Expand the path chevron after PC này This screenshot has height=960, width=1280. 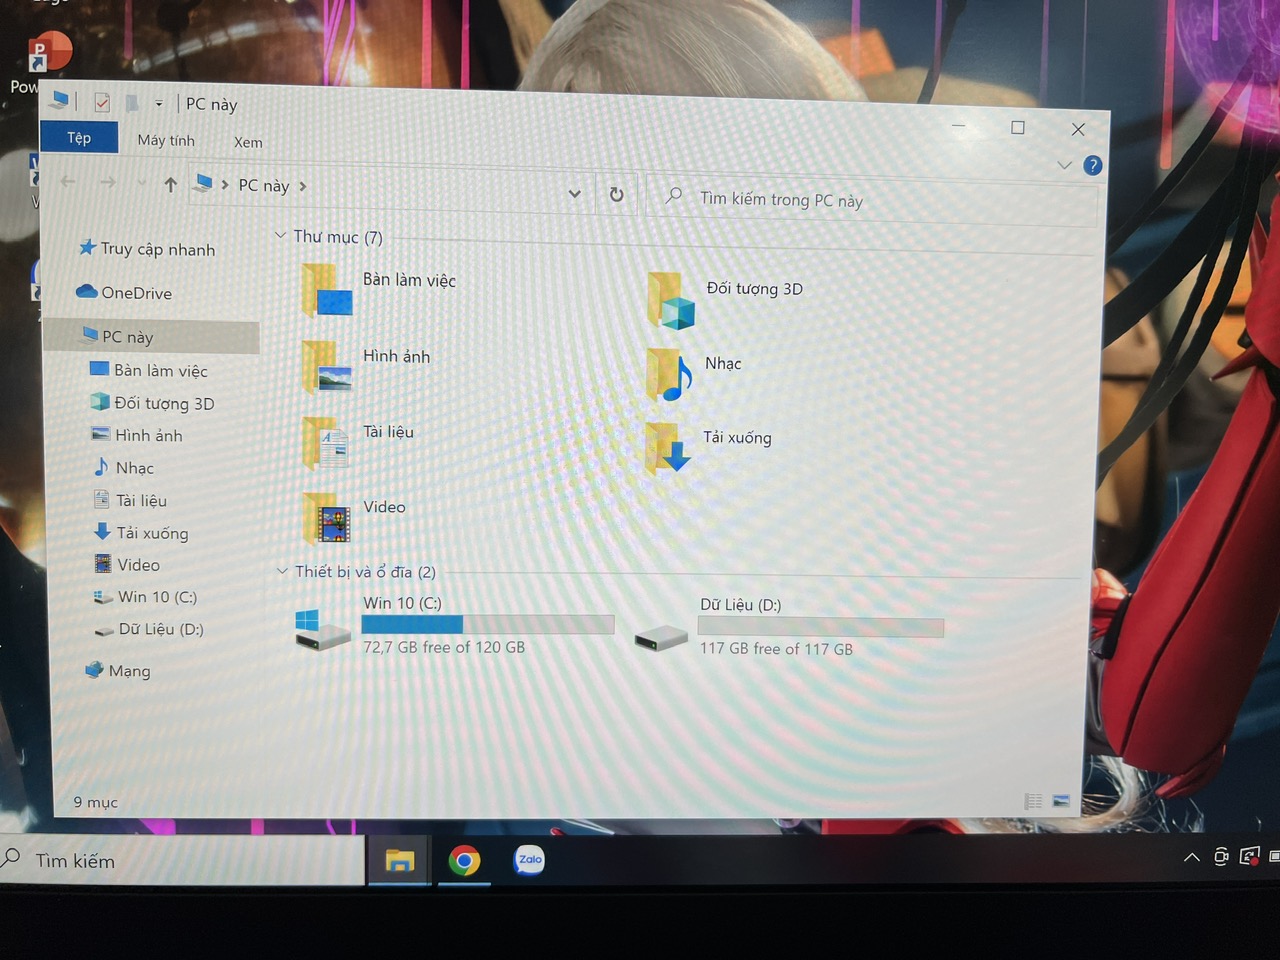click(302, 186)
